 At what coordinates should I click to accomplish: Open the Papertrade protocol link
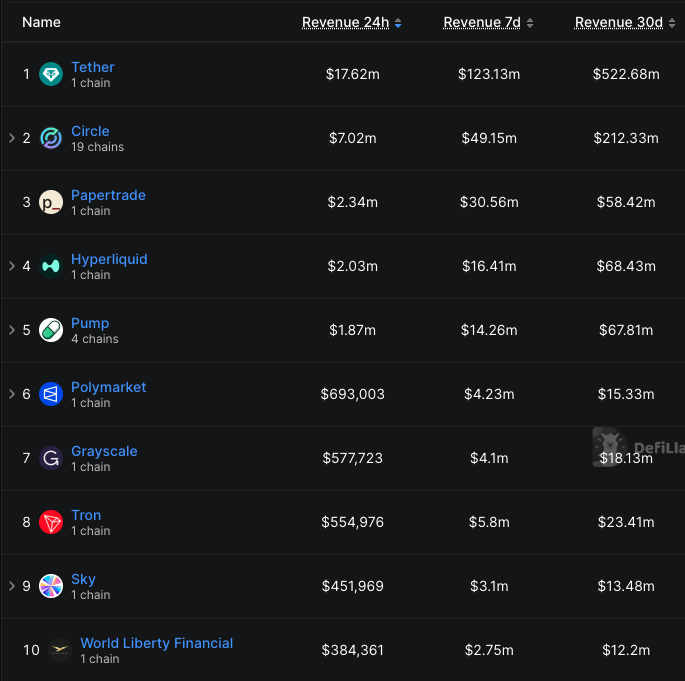coord(108,195)
